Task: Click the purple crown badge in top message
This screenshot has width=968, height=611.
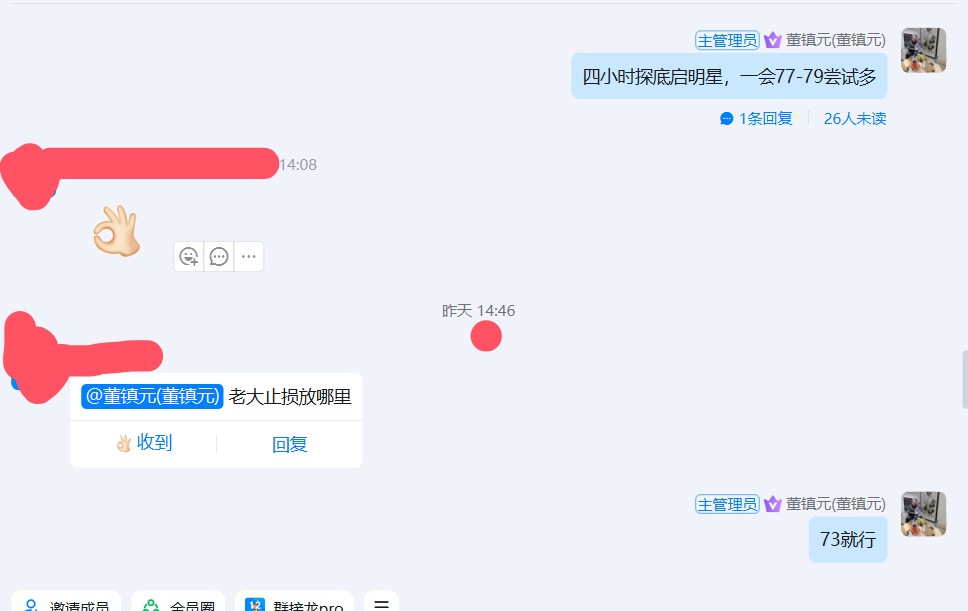Action: [772, 41]
